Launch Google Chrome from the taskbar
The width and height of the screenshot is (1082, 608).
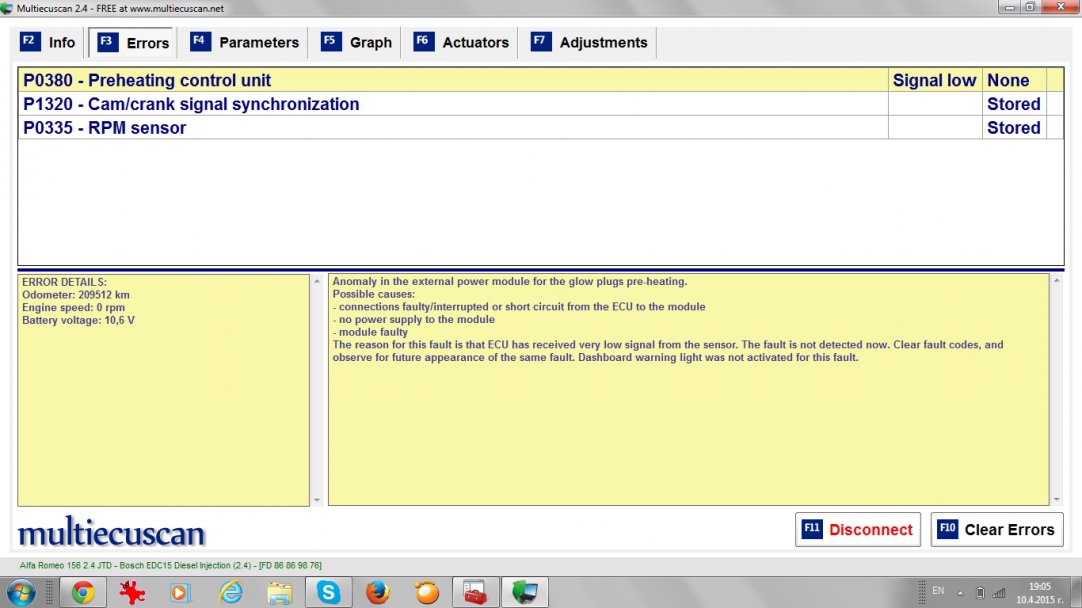pos(82,593)
